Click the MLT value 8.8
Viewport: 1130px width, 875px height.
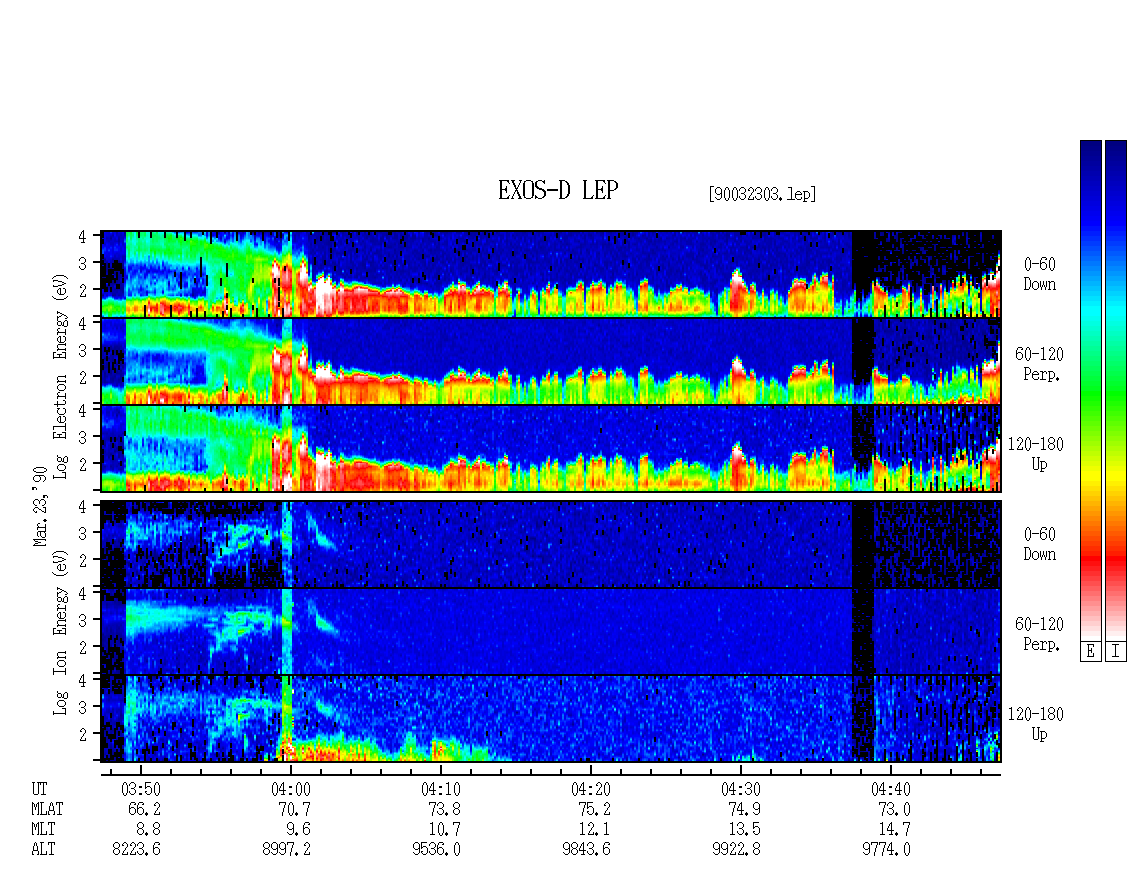coord(148,830)
